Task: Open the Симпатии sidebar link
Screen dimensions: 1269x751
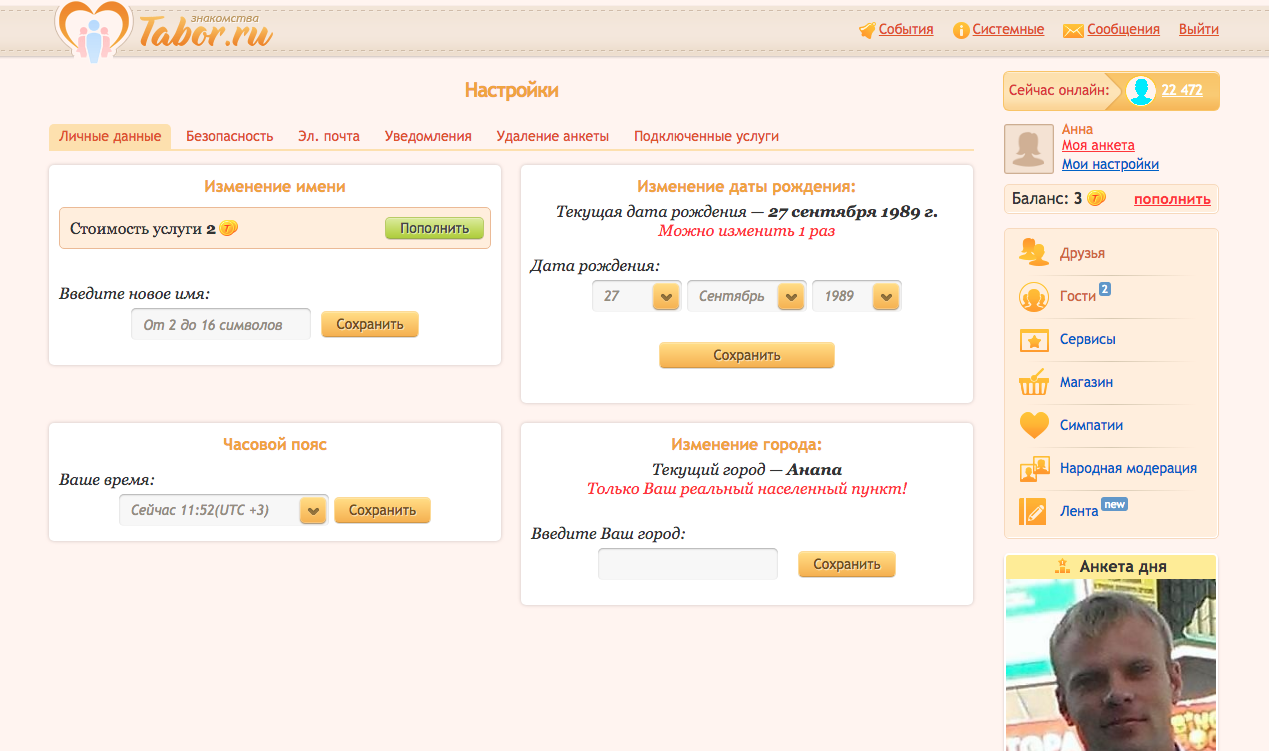Action: (x=1091, y=425)
